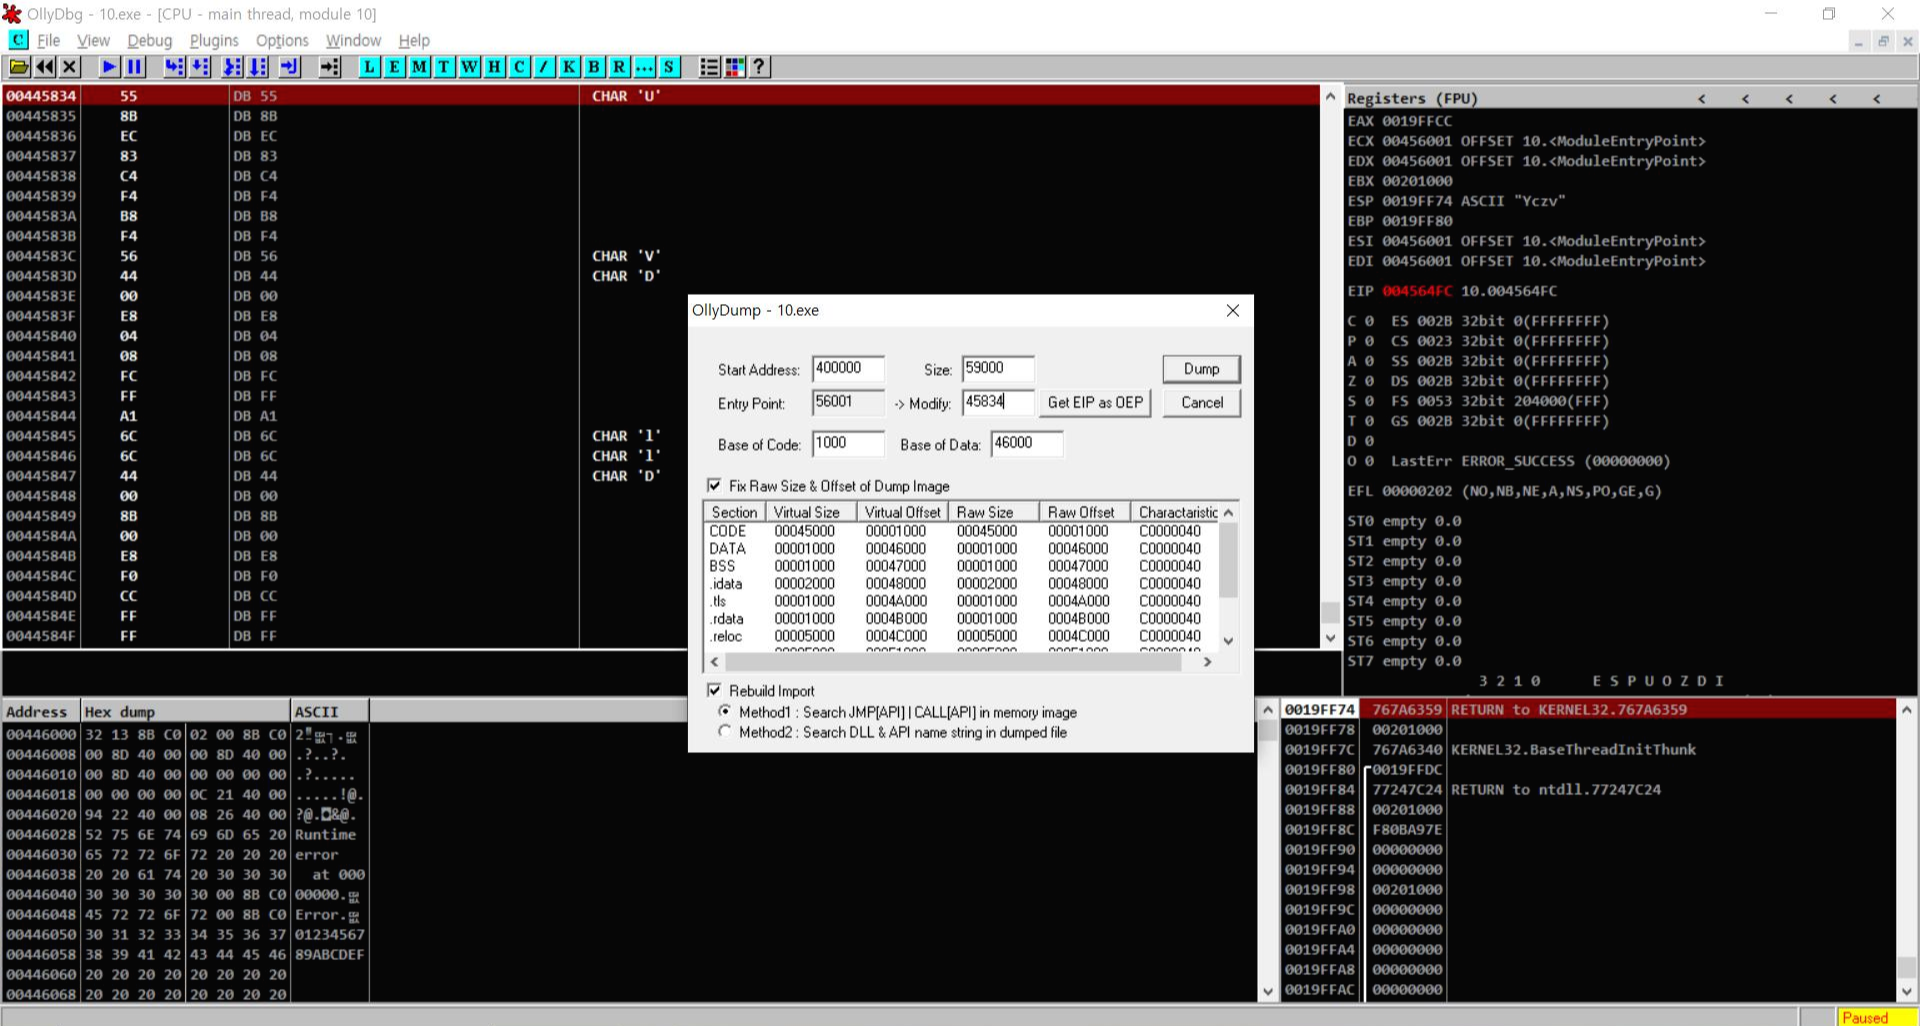Show Log window with L icon
Viewport: 1920px width, 1026px height.
[370, 67]
